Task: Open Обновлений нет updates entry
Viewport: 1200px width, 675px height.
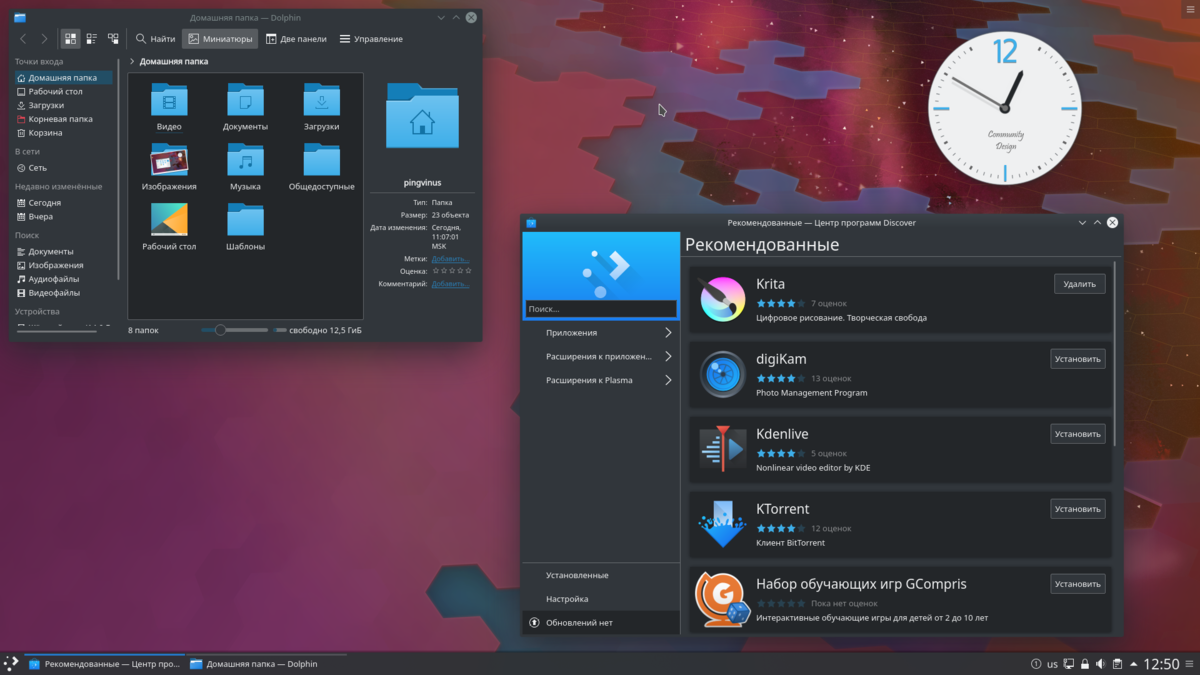Action: [601, 623]
